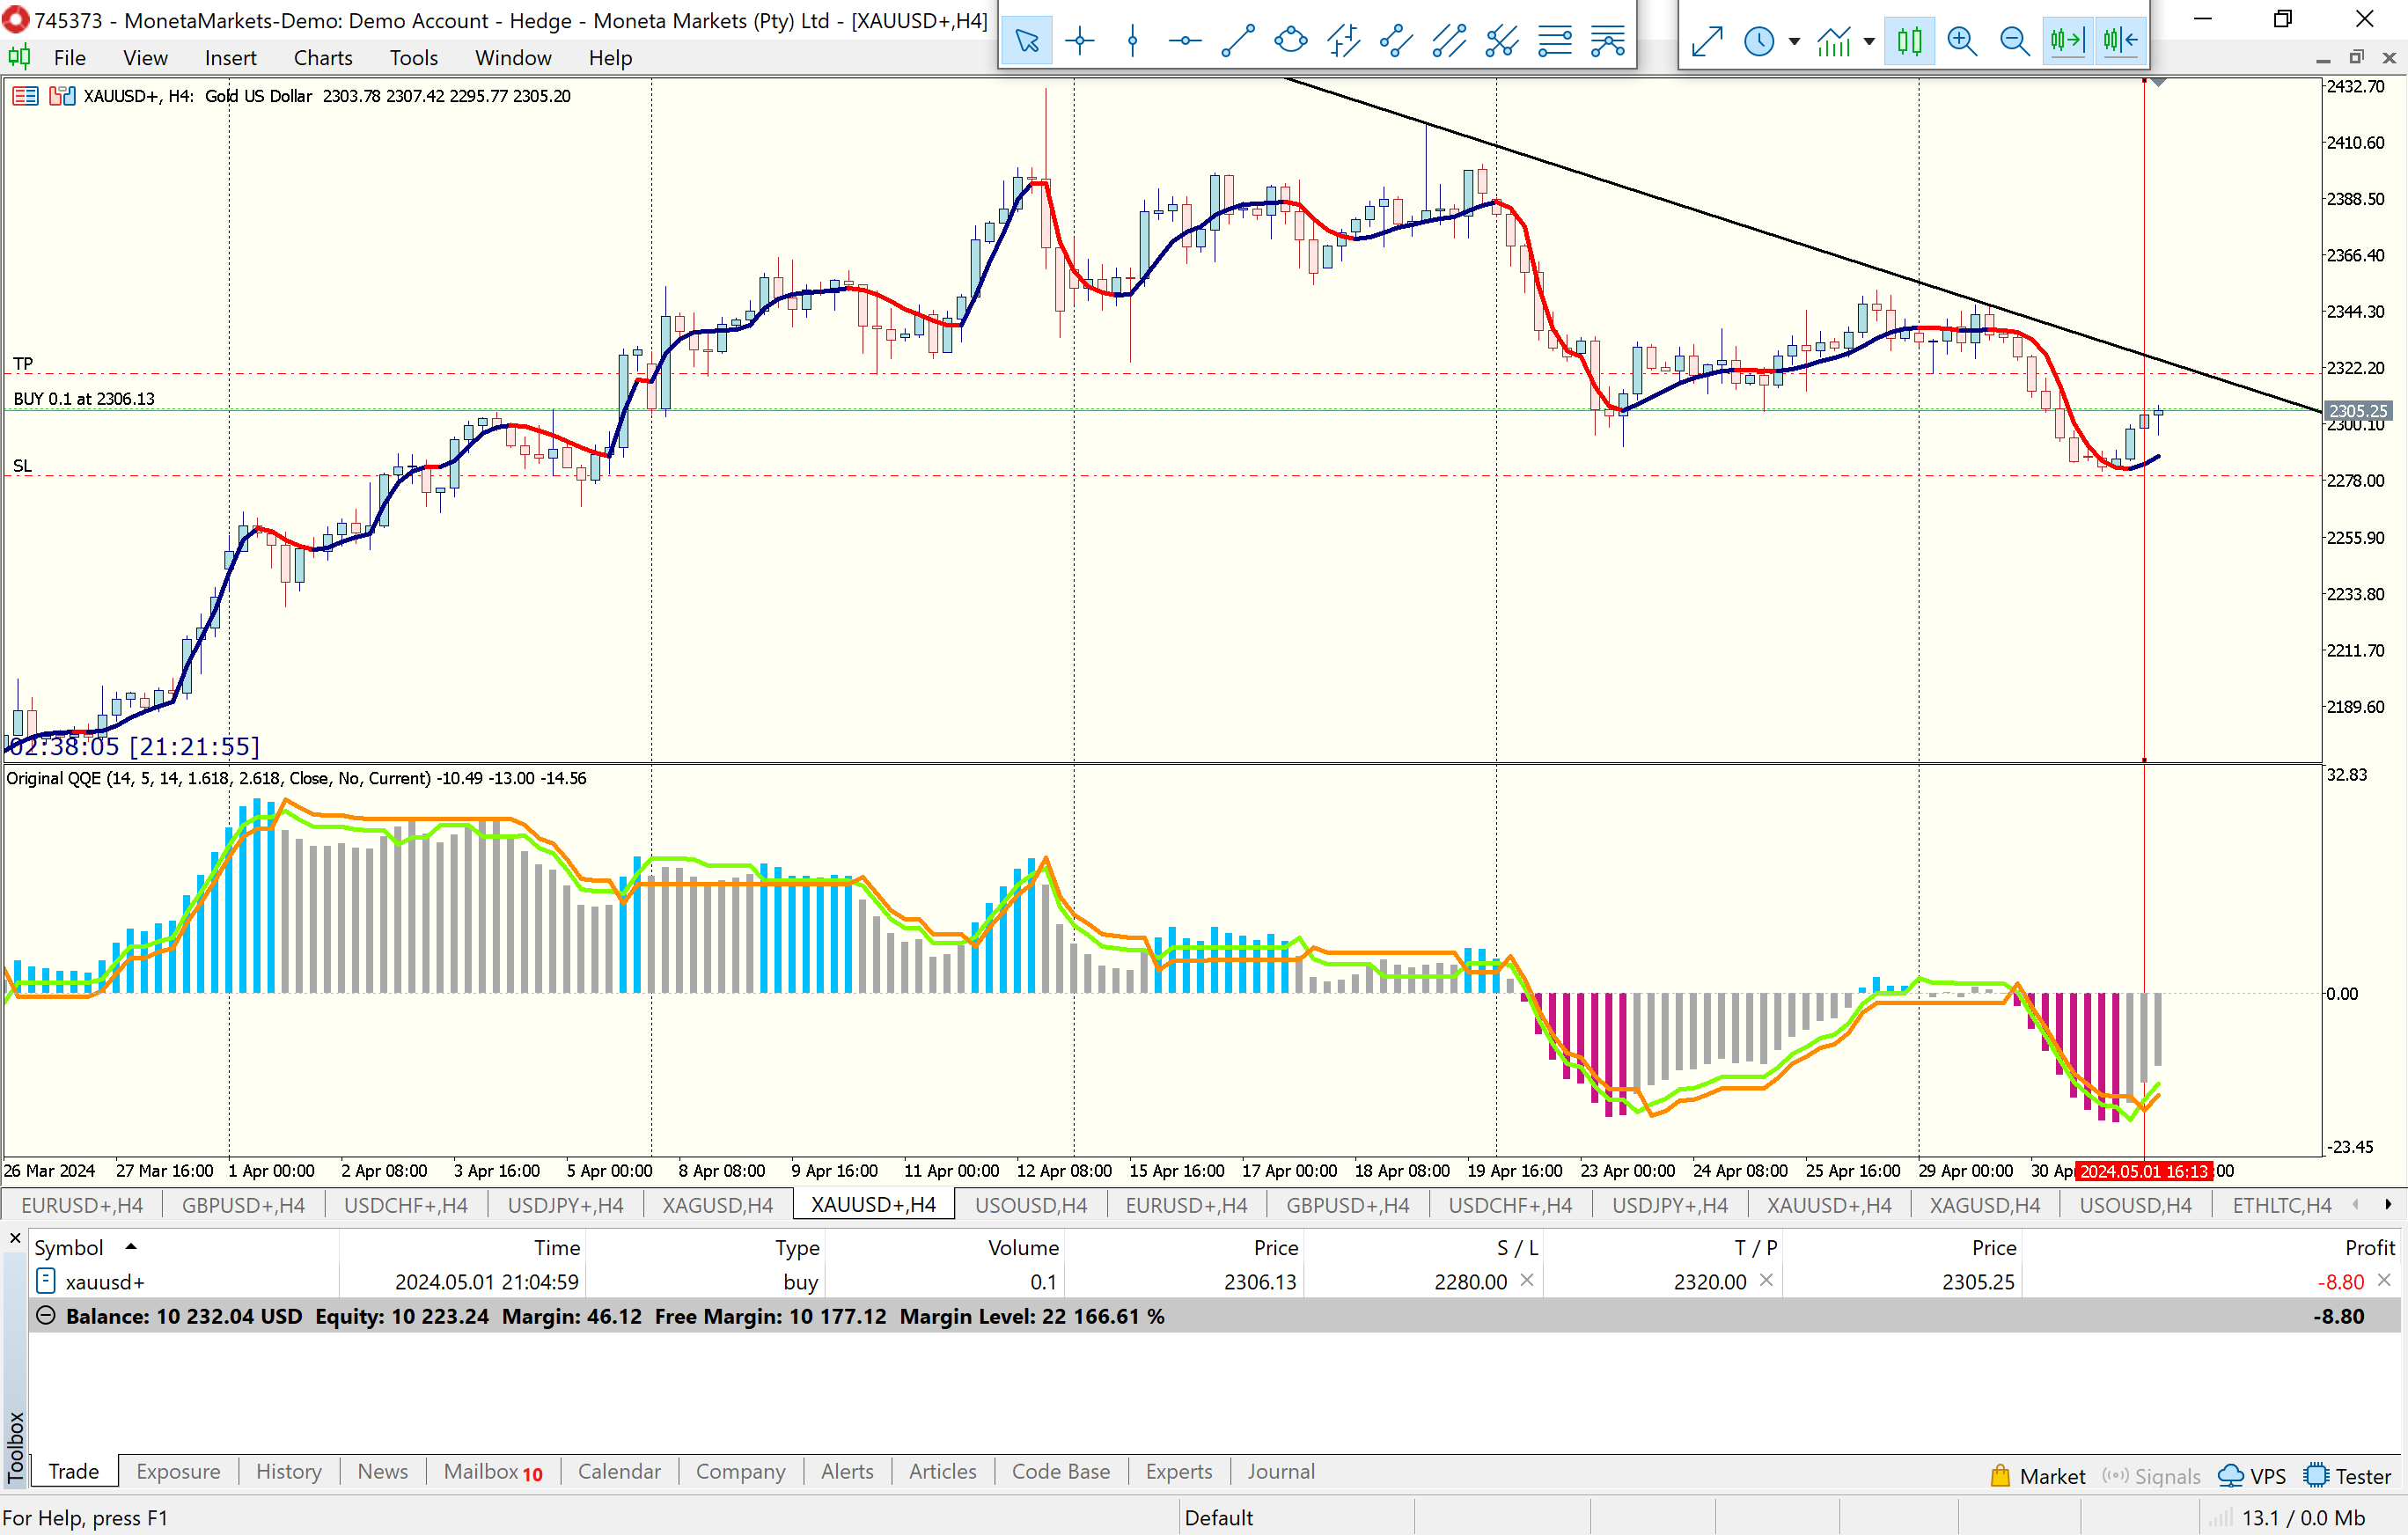Image resolution: width=2408 pixels, height=1535 pixels.
Task: Open the indicators list dropdown arrow
Action: point(1869,41)
